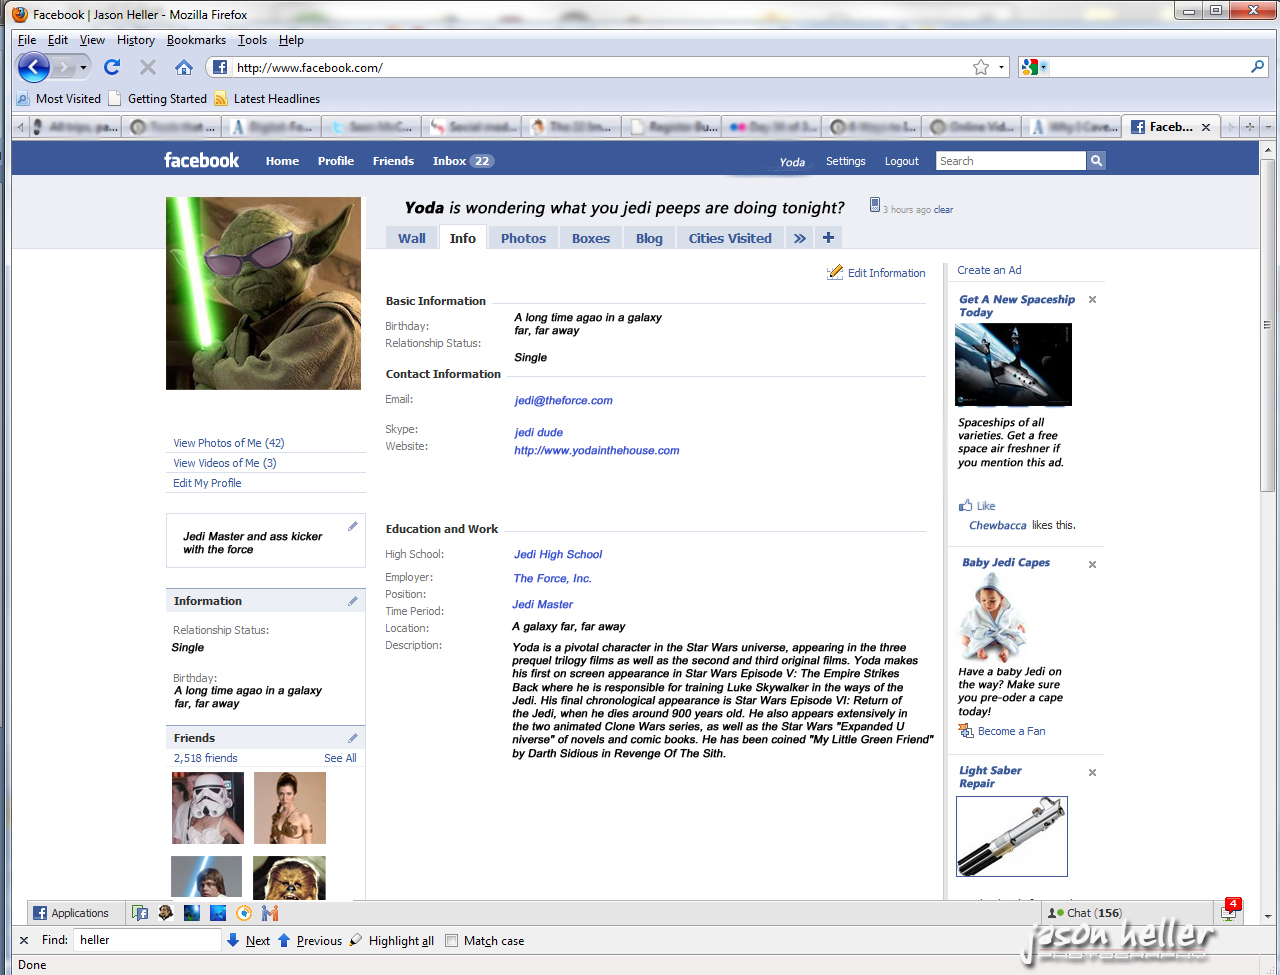Click the thumbs-up Like icon under spaceship ad
The height and width of the screenshot is (975, 1280).
(965, 506)
